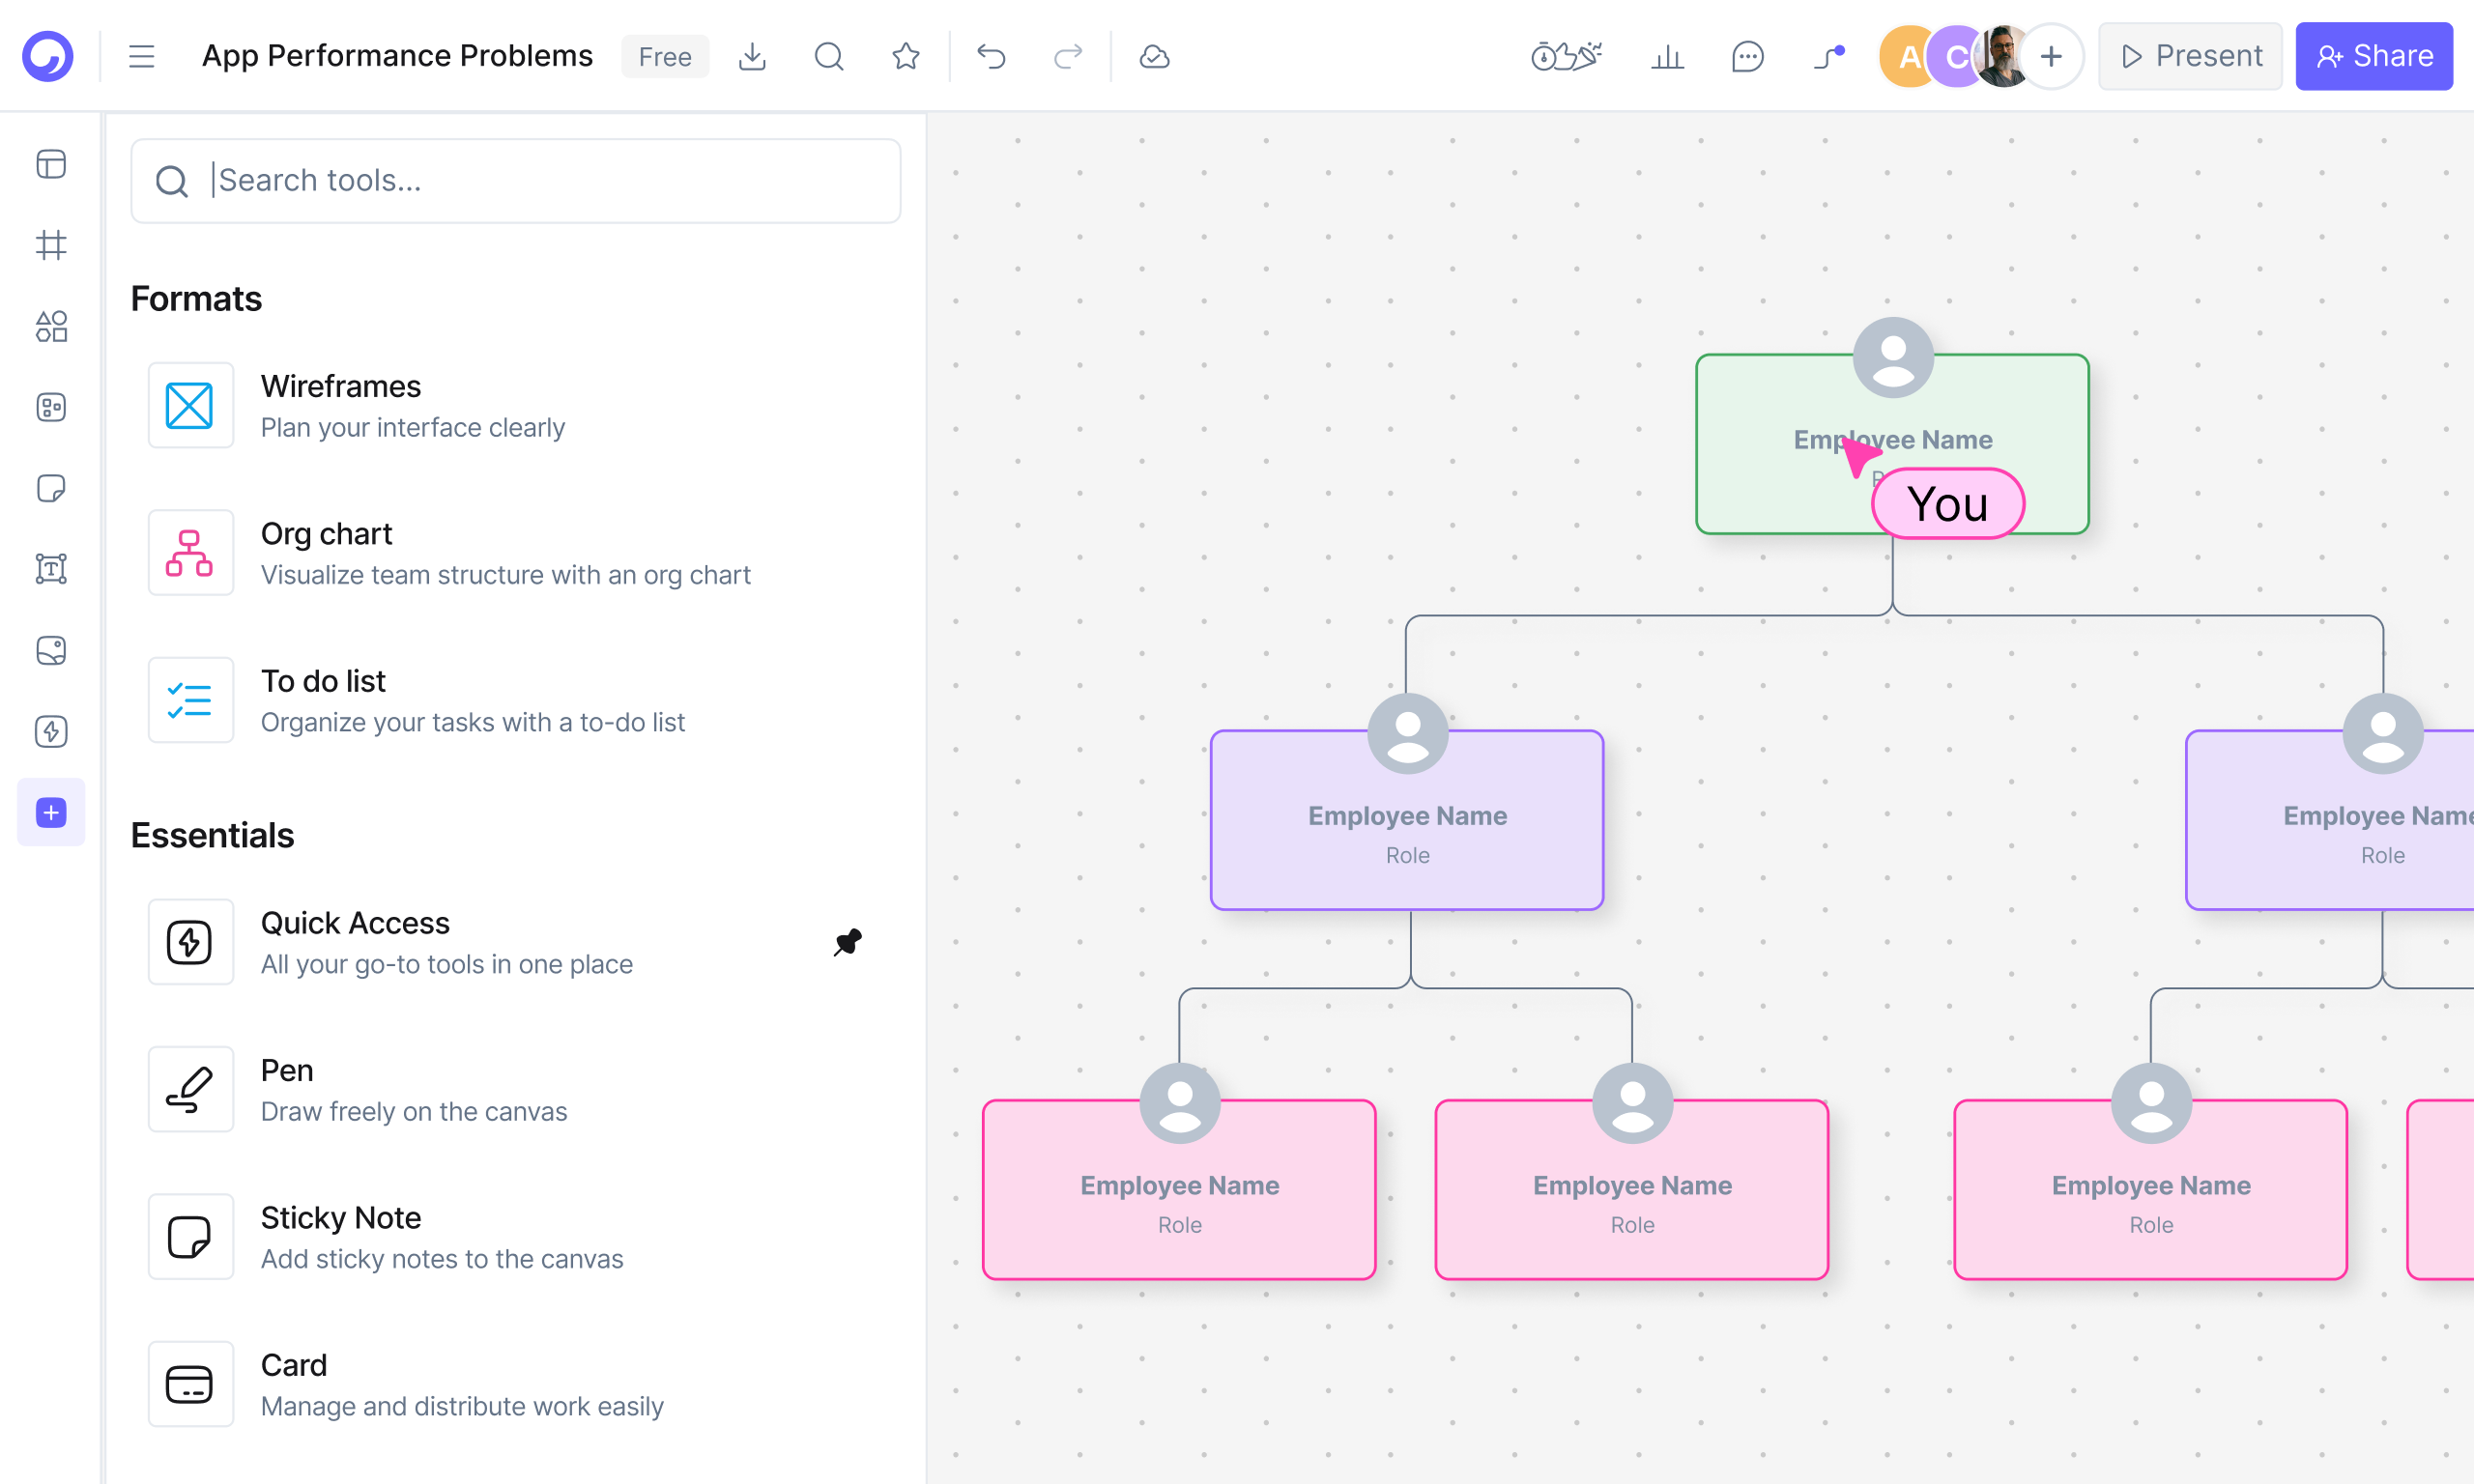Open the hamburger main menu
This screenshot has width=2474, height=1484.
pyautogui.click(x=141, y=56)
